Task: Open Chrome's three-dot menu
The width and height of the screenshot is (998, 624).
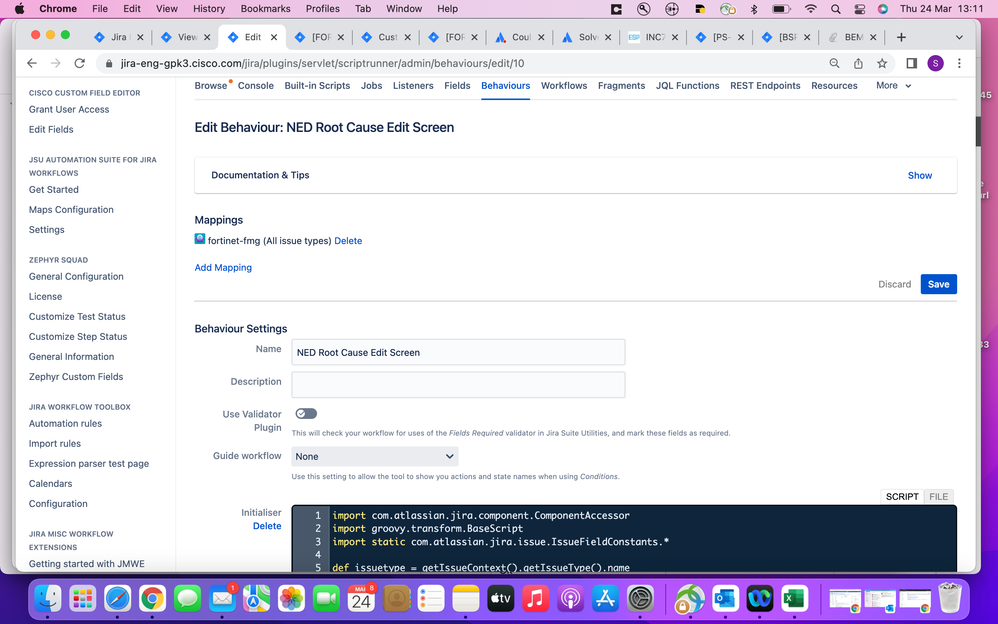Action: tap(959, 63)
